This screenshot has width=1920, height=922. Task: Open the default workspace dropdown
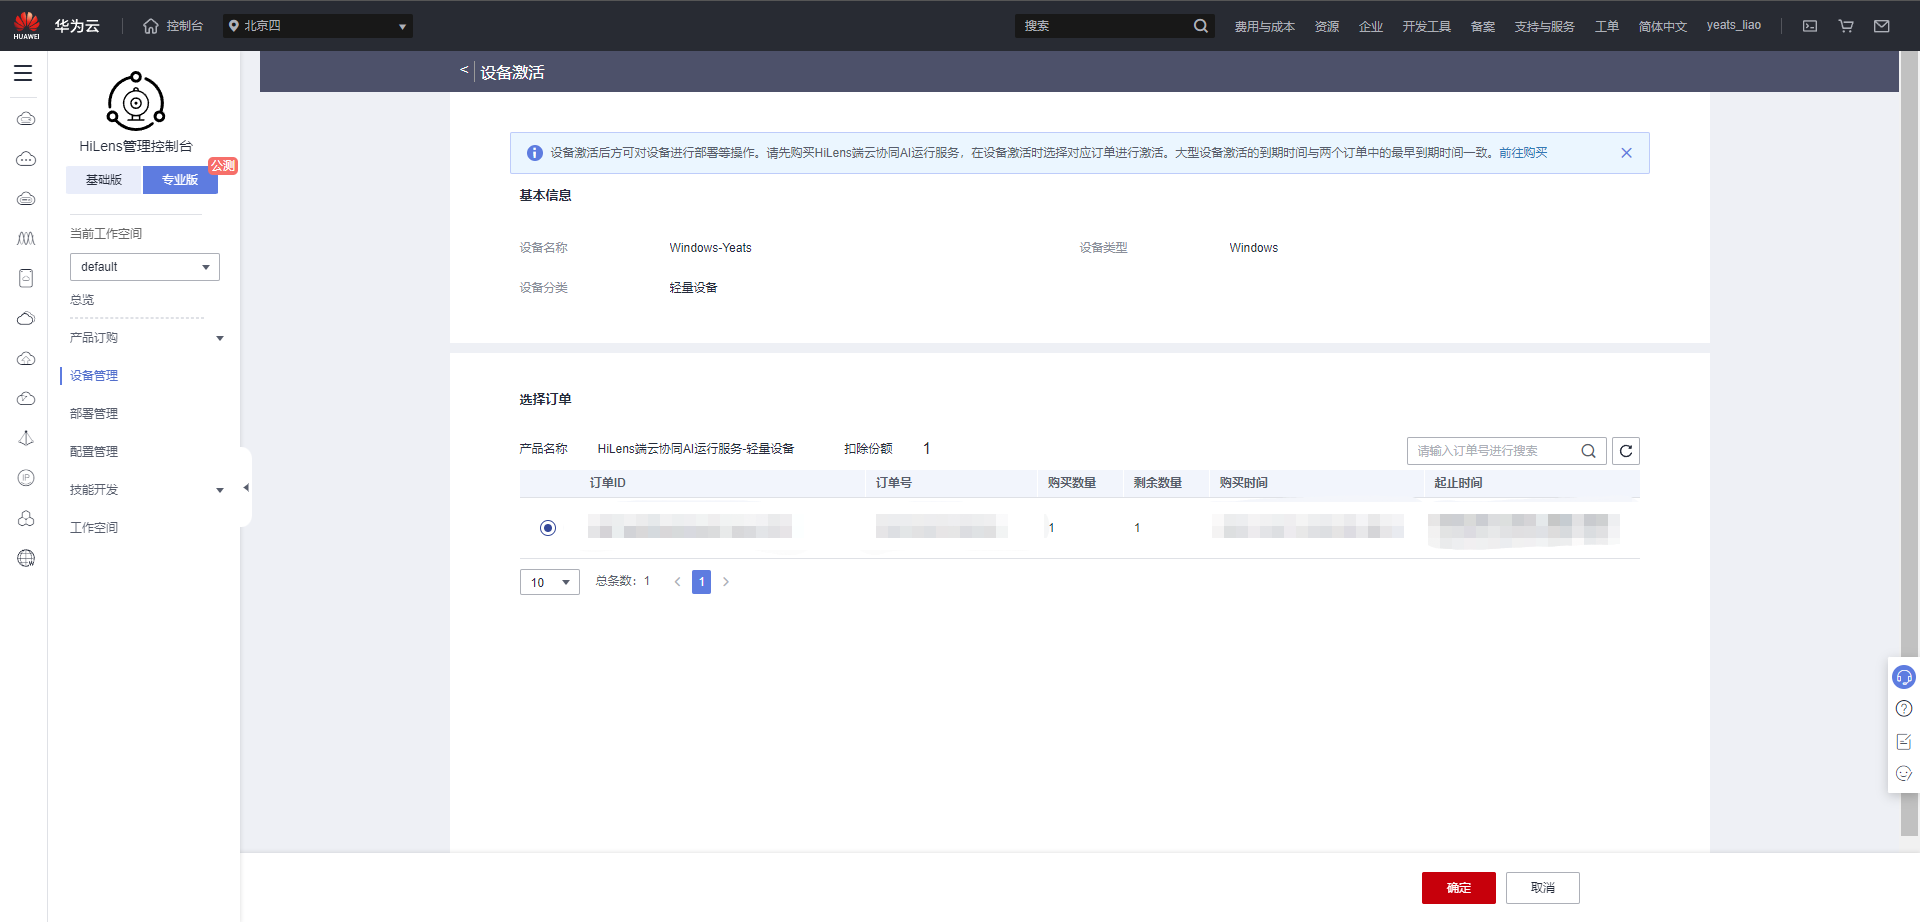145,267
